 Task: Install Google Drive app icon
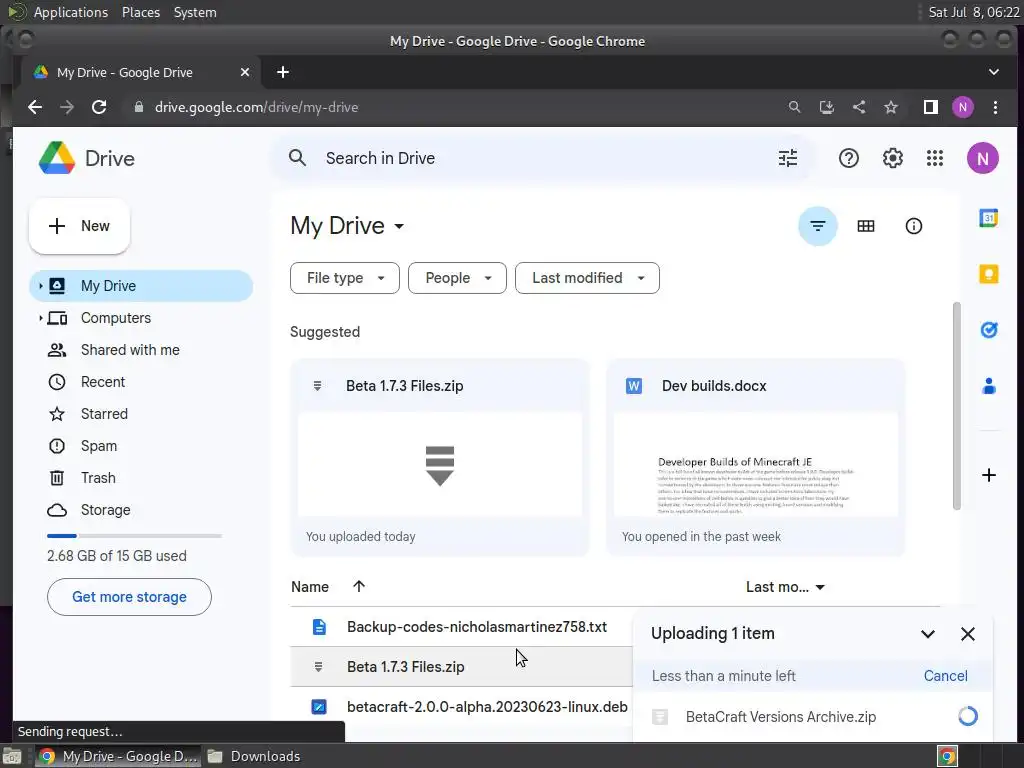(826, 107)
